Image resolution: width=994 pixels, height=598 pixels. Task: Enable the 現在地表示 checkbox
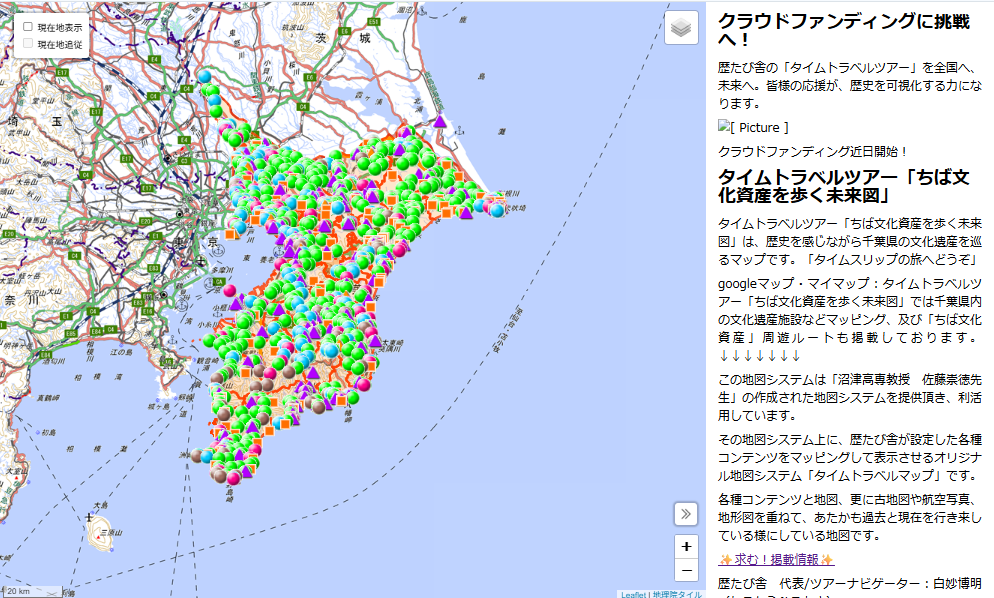[x=28, y=27]
